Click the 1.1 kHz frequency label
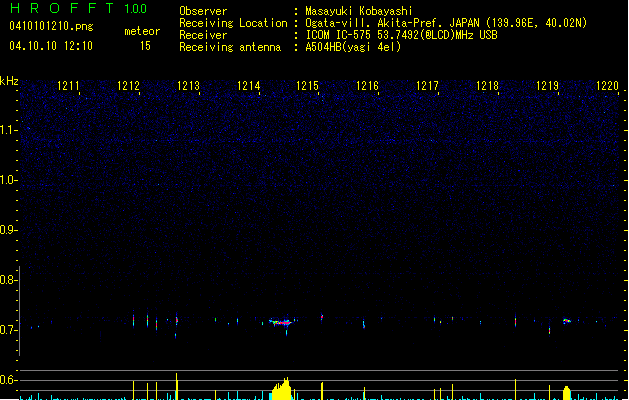The image size is (629, 400). pos(8,130)
